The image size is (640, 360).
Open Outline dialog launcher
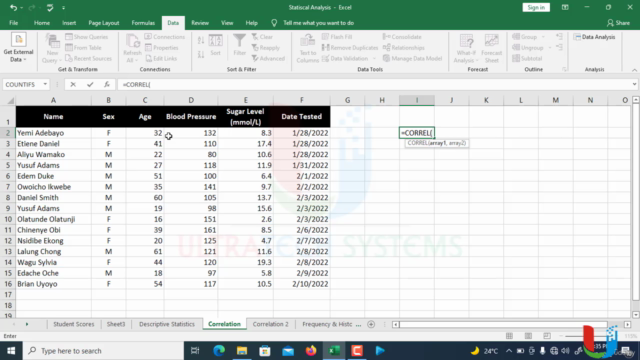point(564,69)
